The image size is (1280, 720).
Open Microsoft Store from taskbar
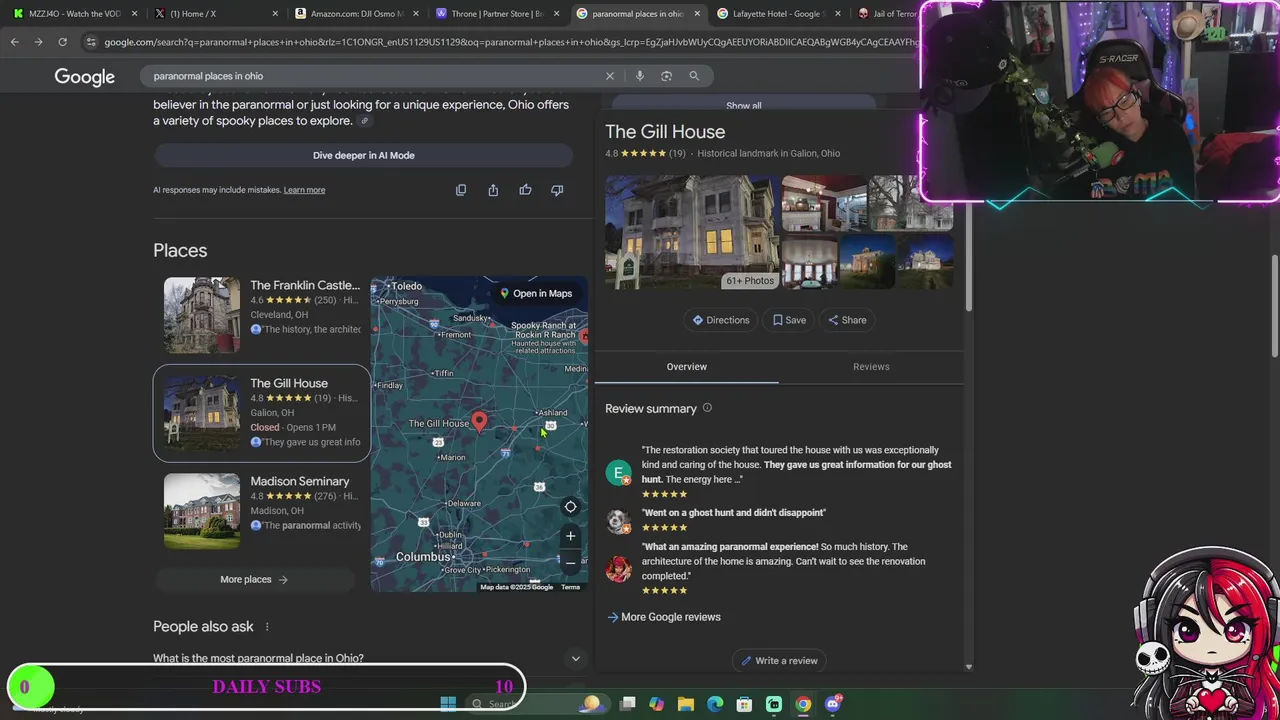click(x=744, y=704)
